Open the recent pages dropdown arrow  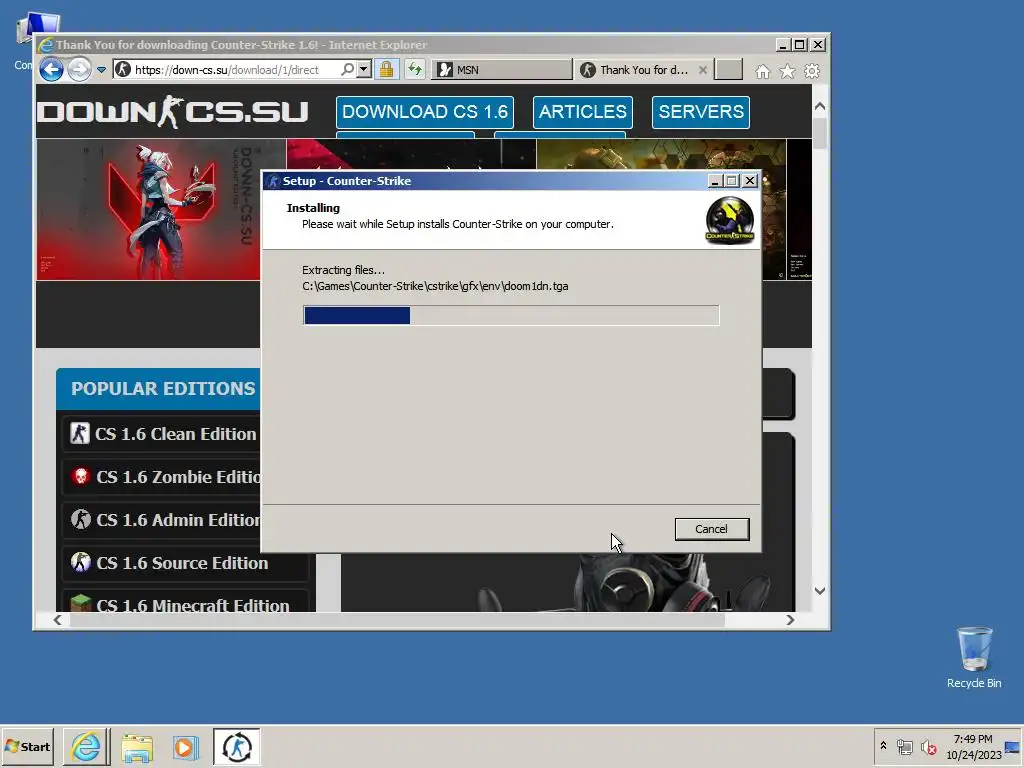pyautogui.click(x=101, y=70)
